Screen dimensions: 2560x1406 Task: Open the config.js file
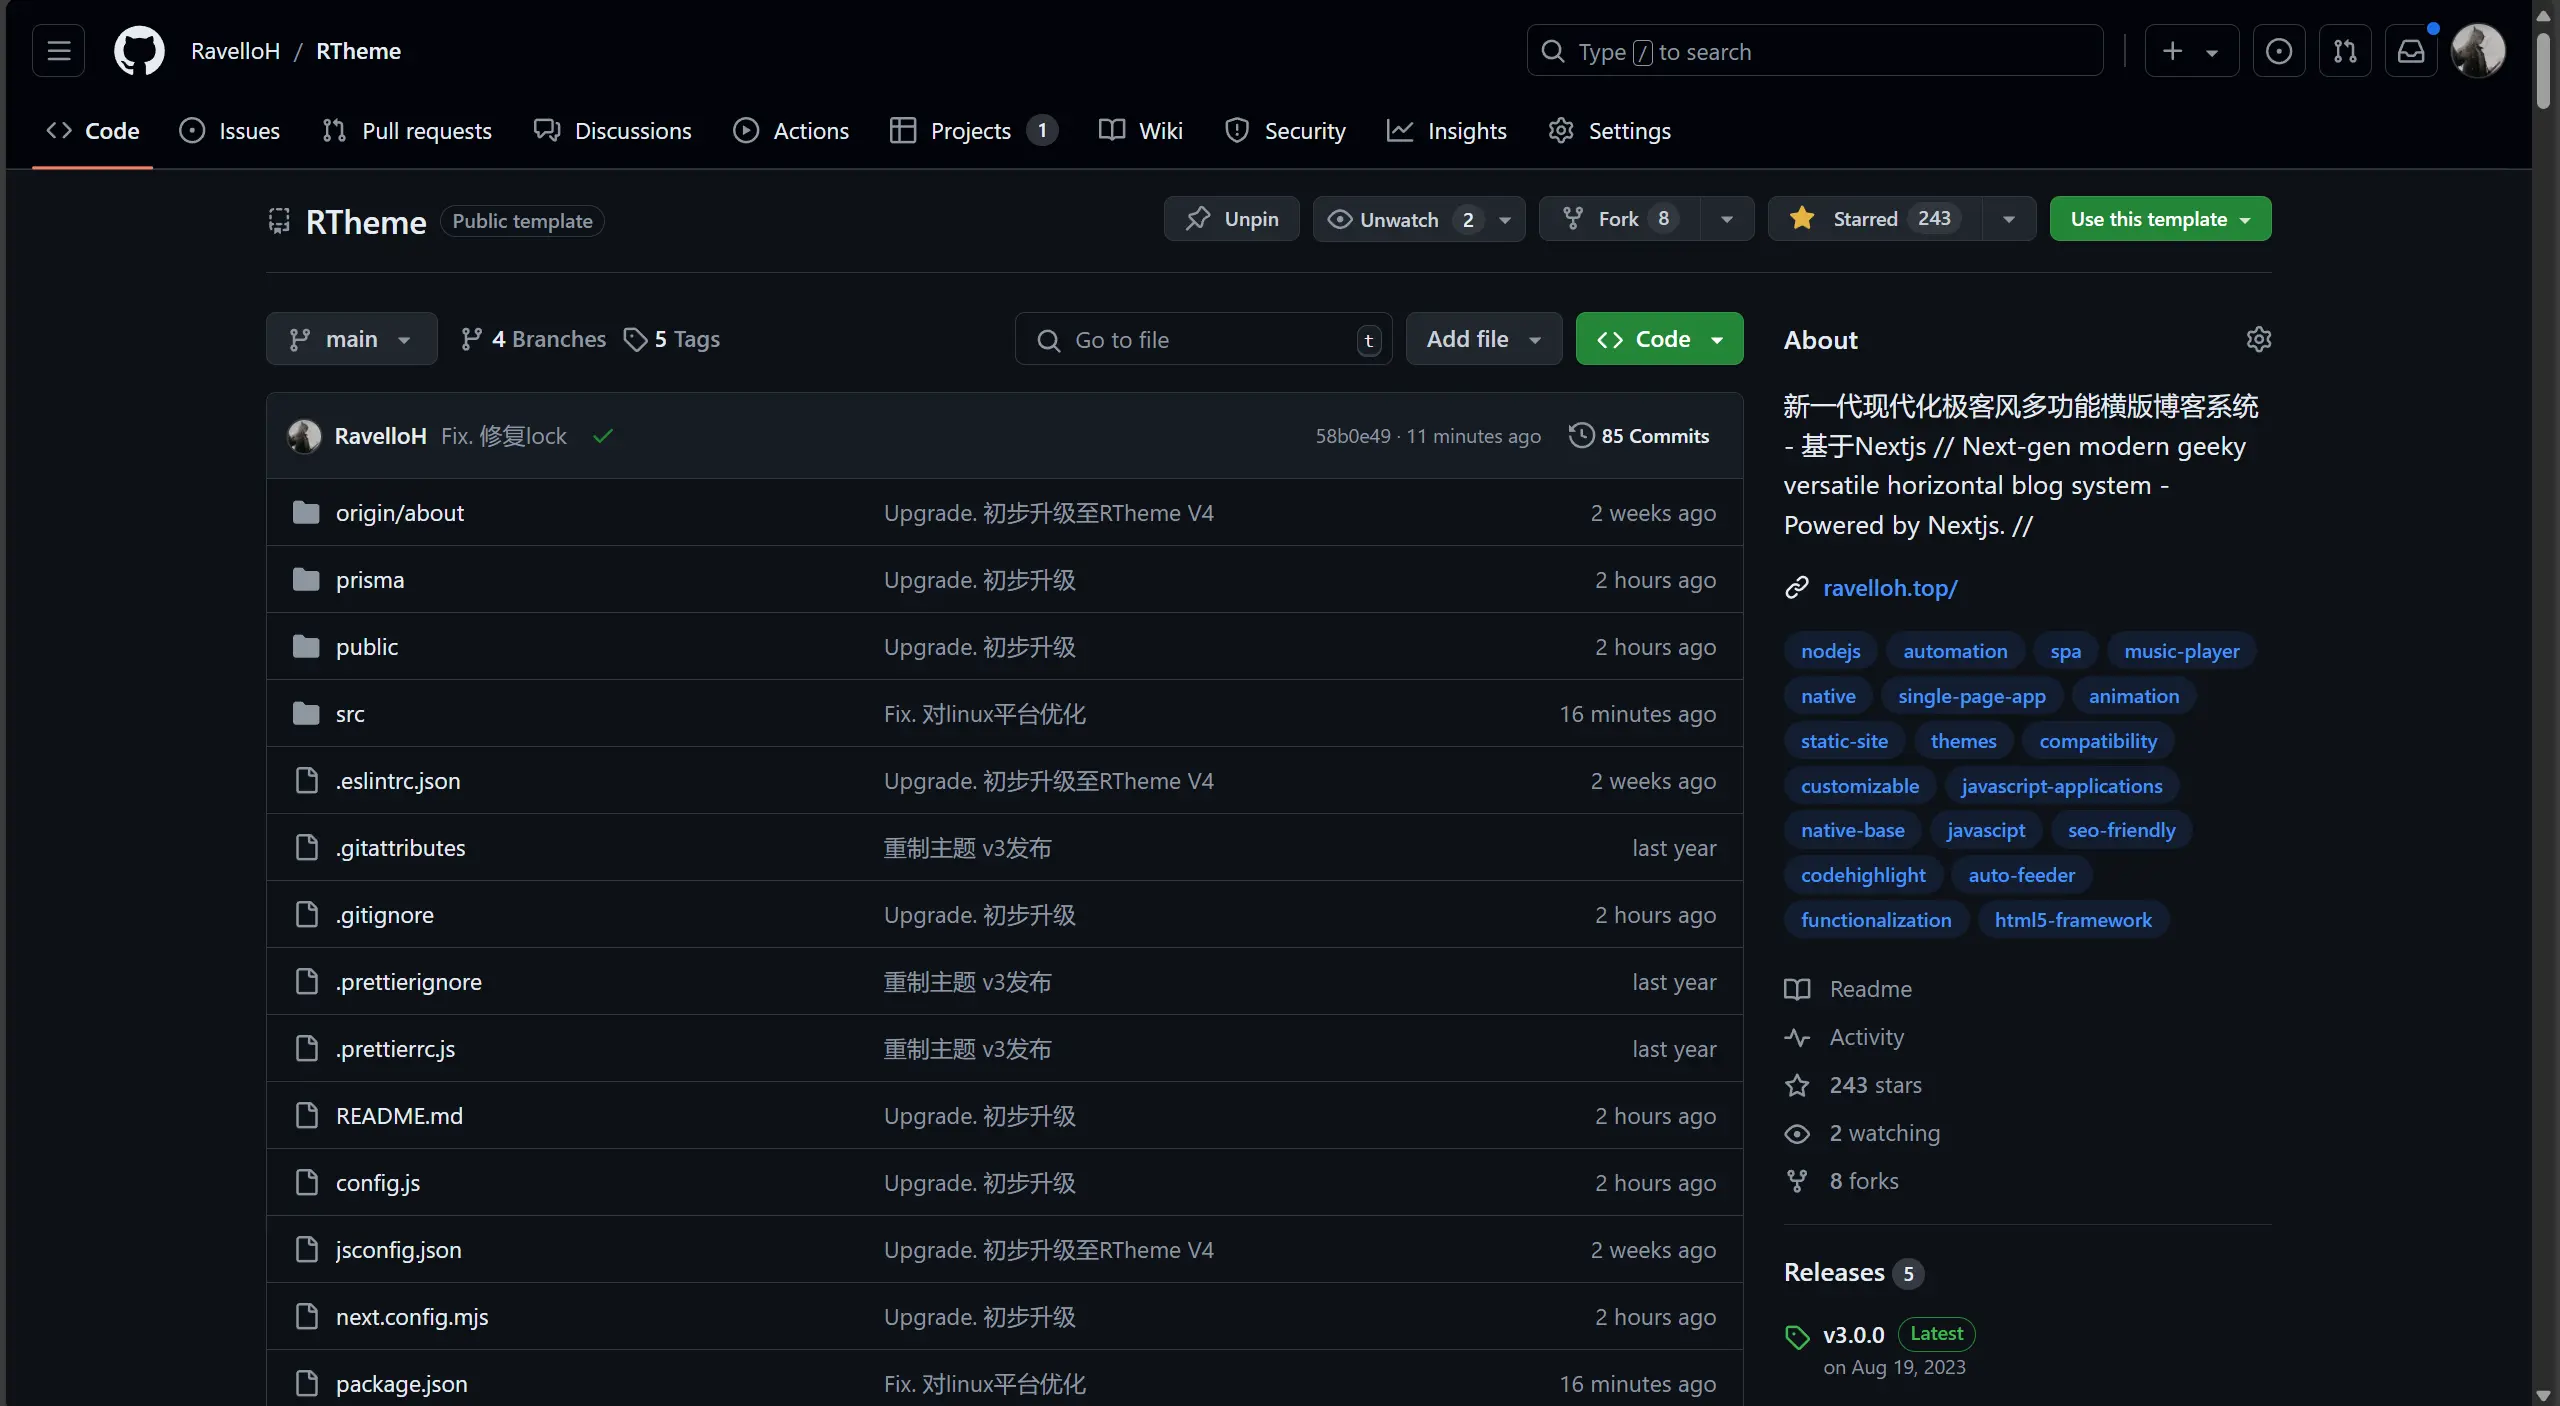(x=378, y=1183)
